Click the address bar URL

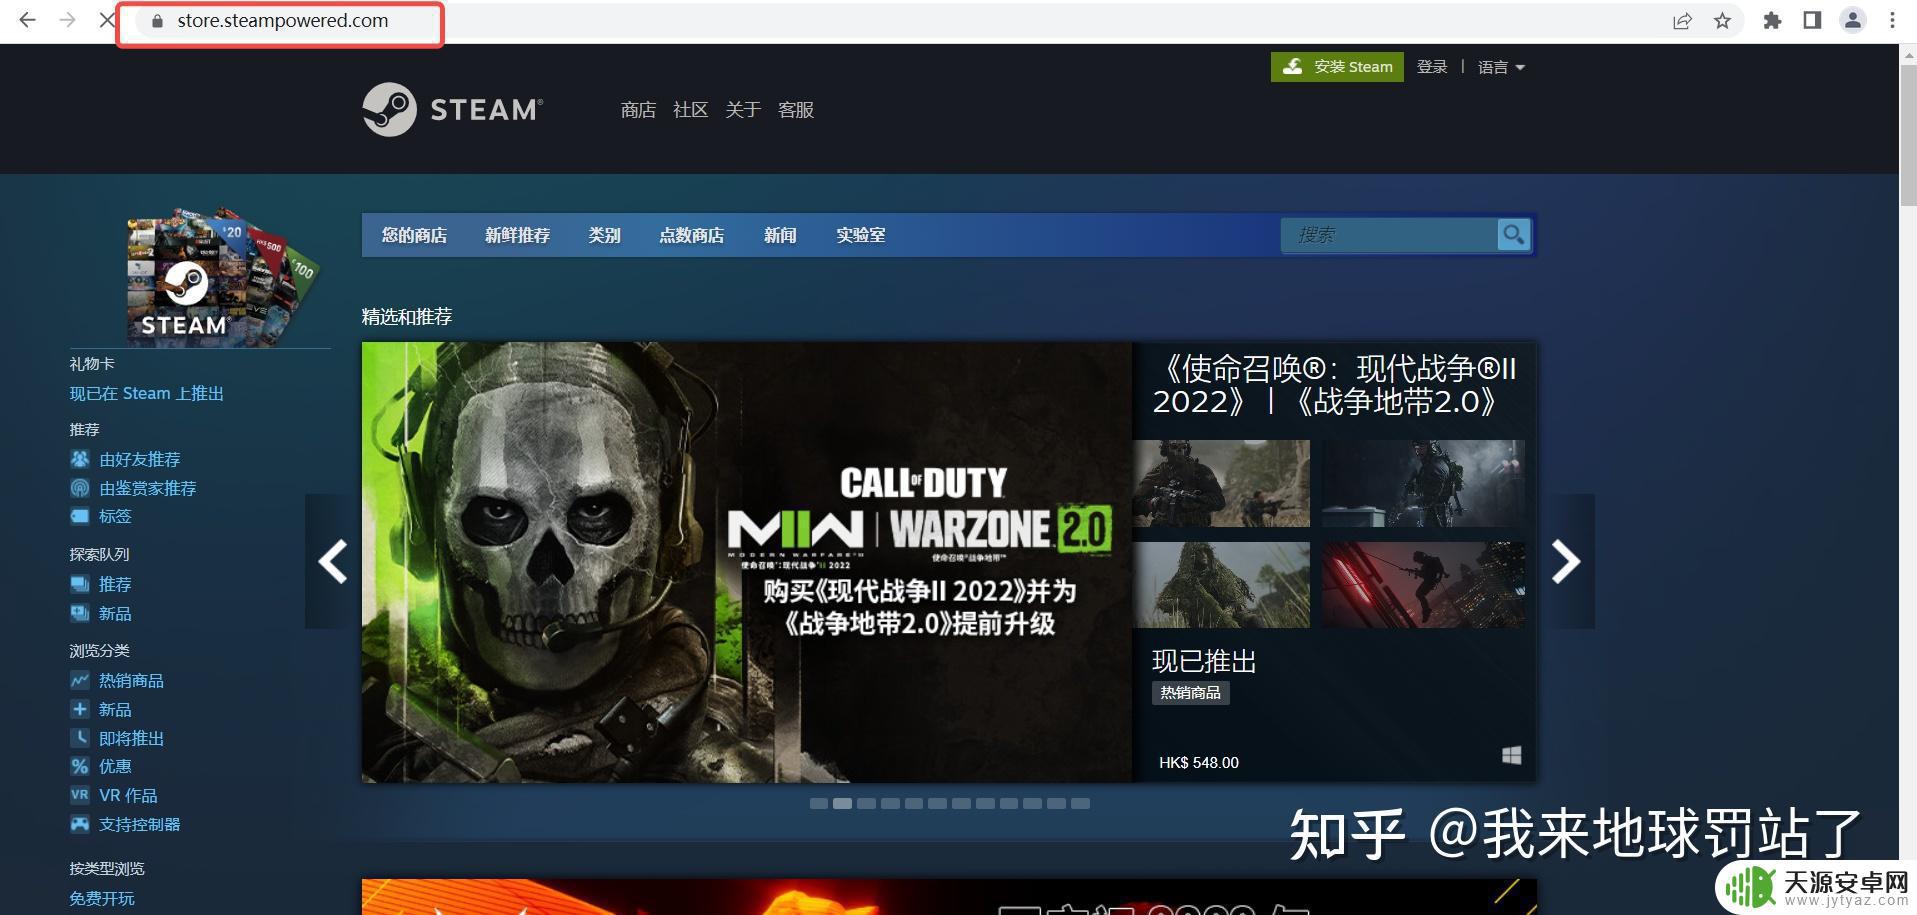point(283,21)
